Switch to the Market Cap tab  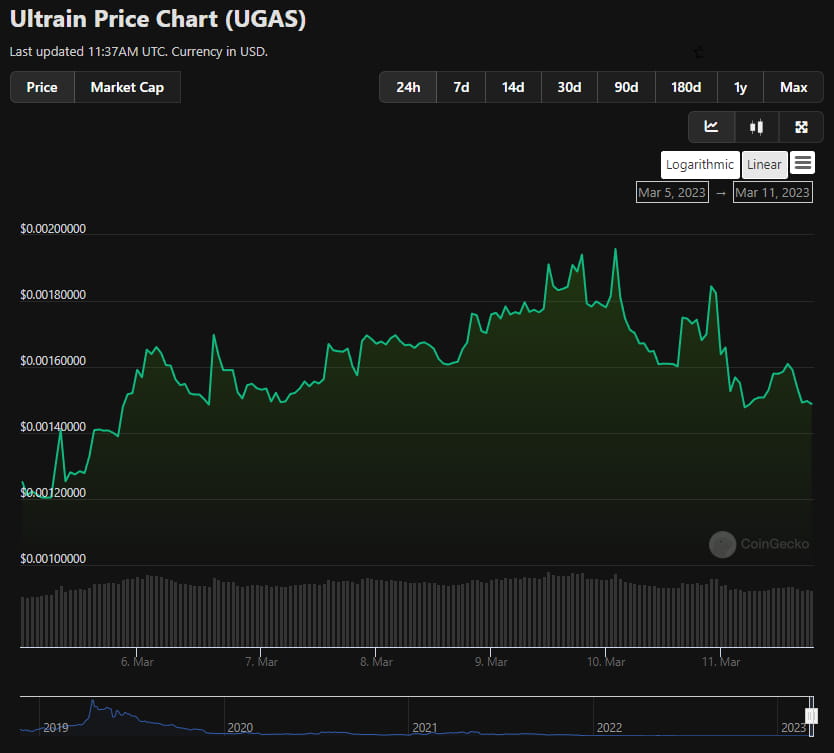[127, 87]
